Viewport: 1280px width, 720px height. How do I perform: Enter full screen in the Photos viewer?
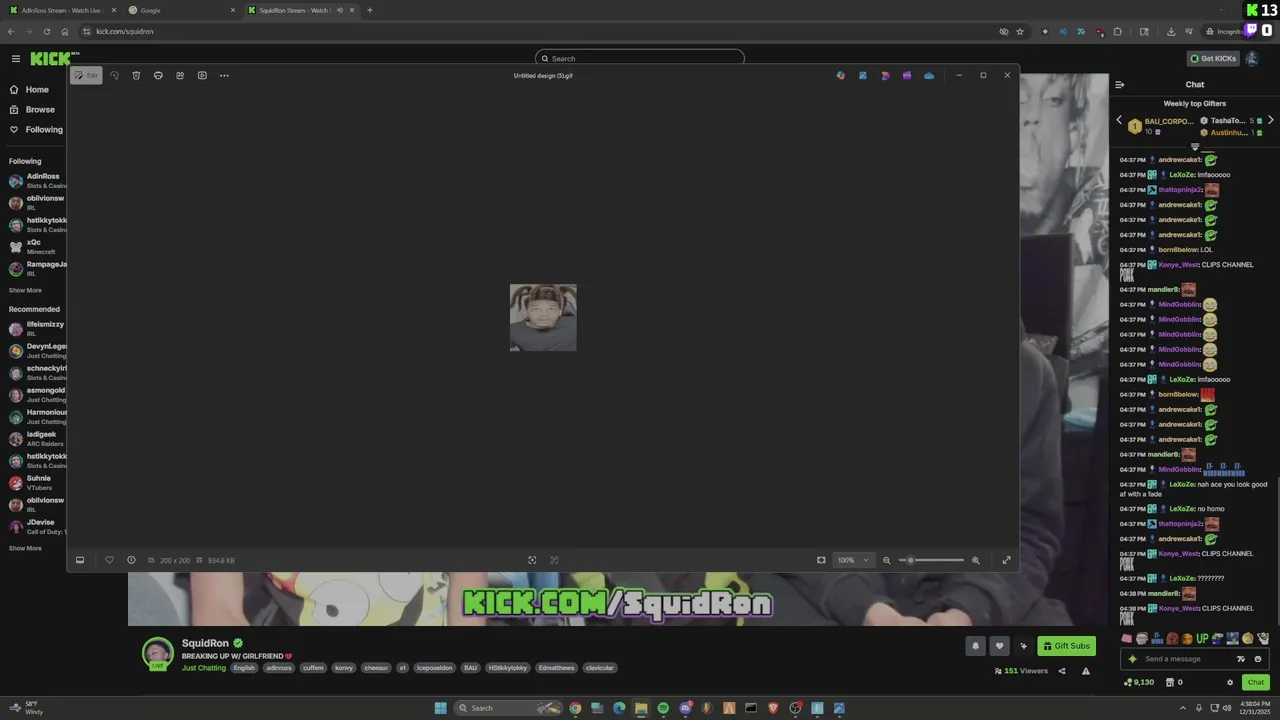(1006, 560)
